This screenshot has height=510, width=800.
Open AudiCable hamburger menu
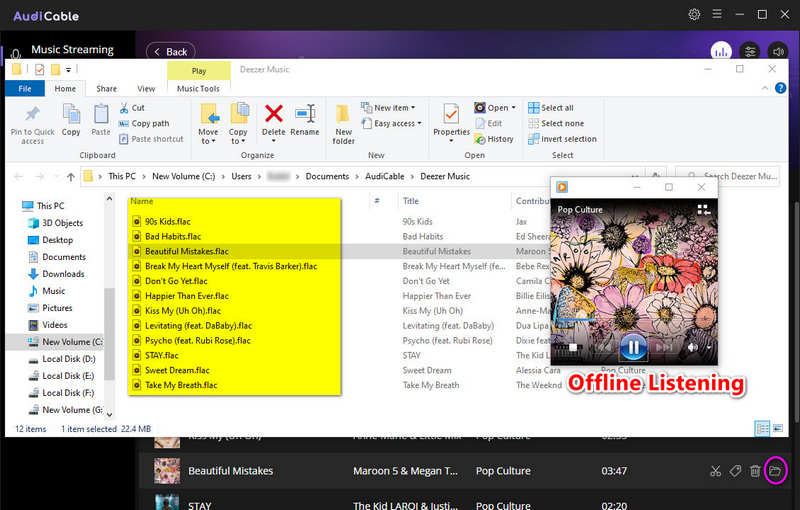tap(717, 14)
